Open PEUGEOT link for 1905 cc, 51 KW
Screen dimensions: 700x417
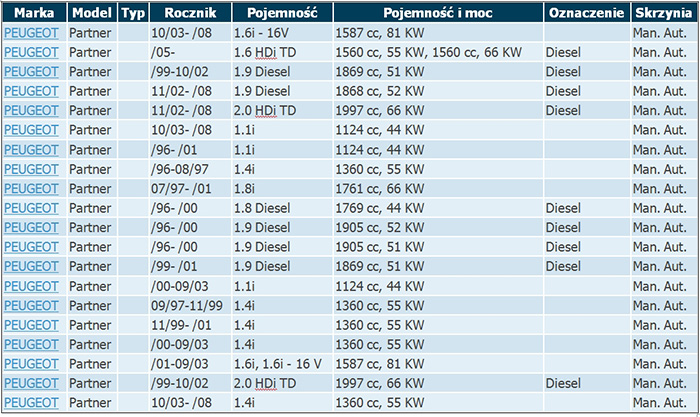tap(31, 247)
